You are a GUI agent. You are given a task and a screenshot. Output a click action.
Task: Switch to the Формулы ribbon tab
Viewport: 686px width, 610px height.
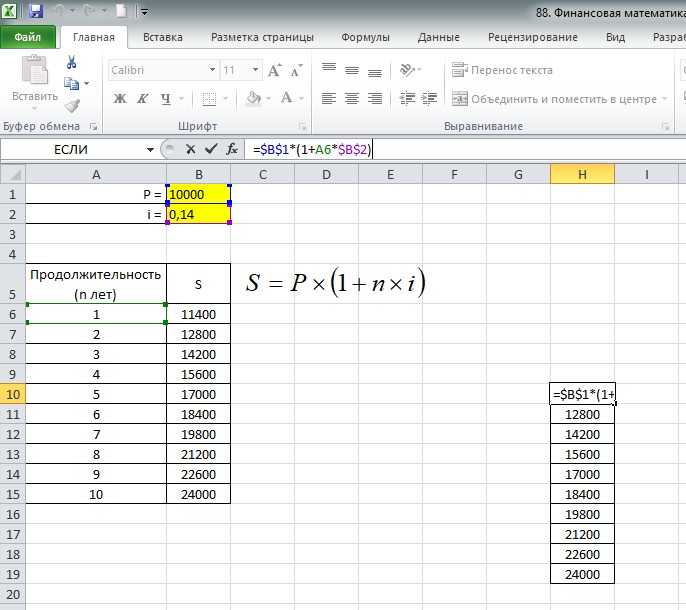pos(365,37)
